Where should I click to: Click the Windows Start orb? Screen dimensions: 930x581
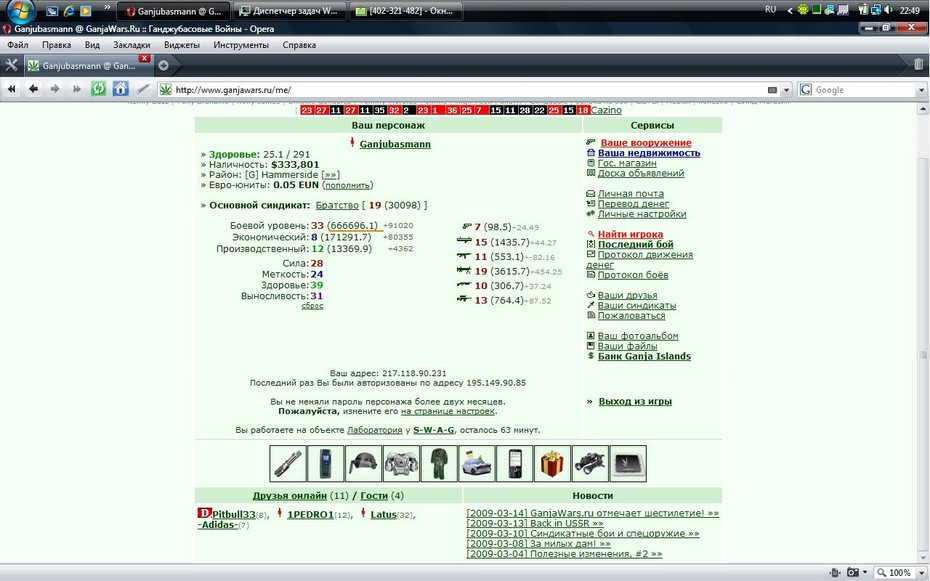21,11
